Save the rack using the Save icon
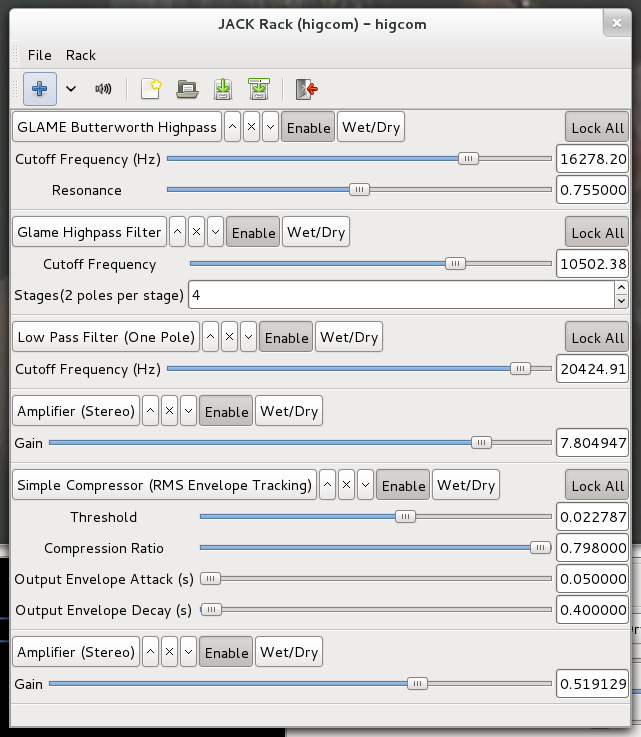 coord(223,89)
